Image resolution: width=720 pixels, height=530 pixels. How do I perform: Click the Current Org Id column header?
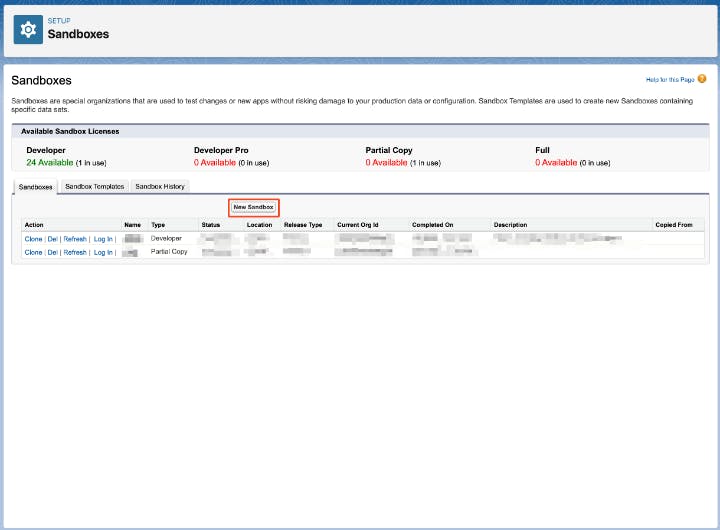point(358,225)
